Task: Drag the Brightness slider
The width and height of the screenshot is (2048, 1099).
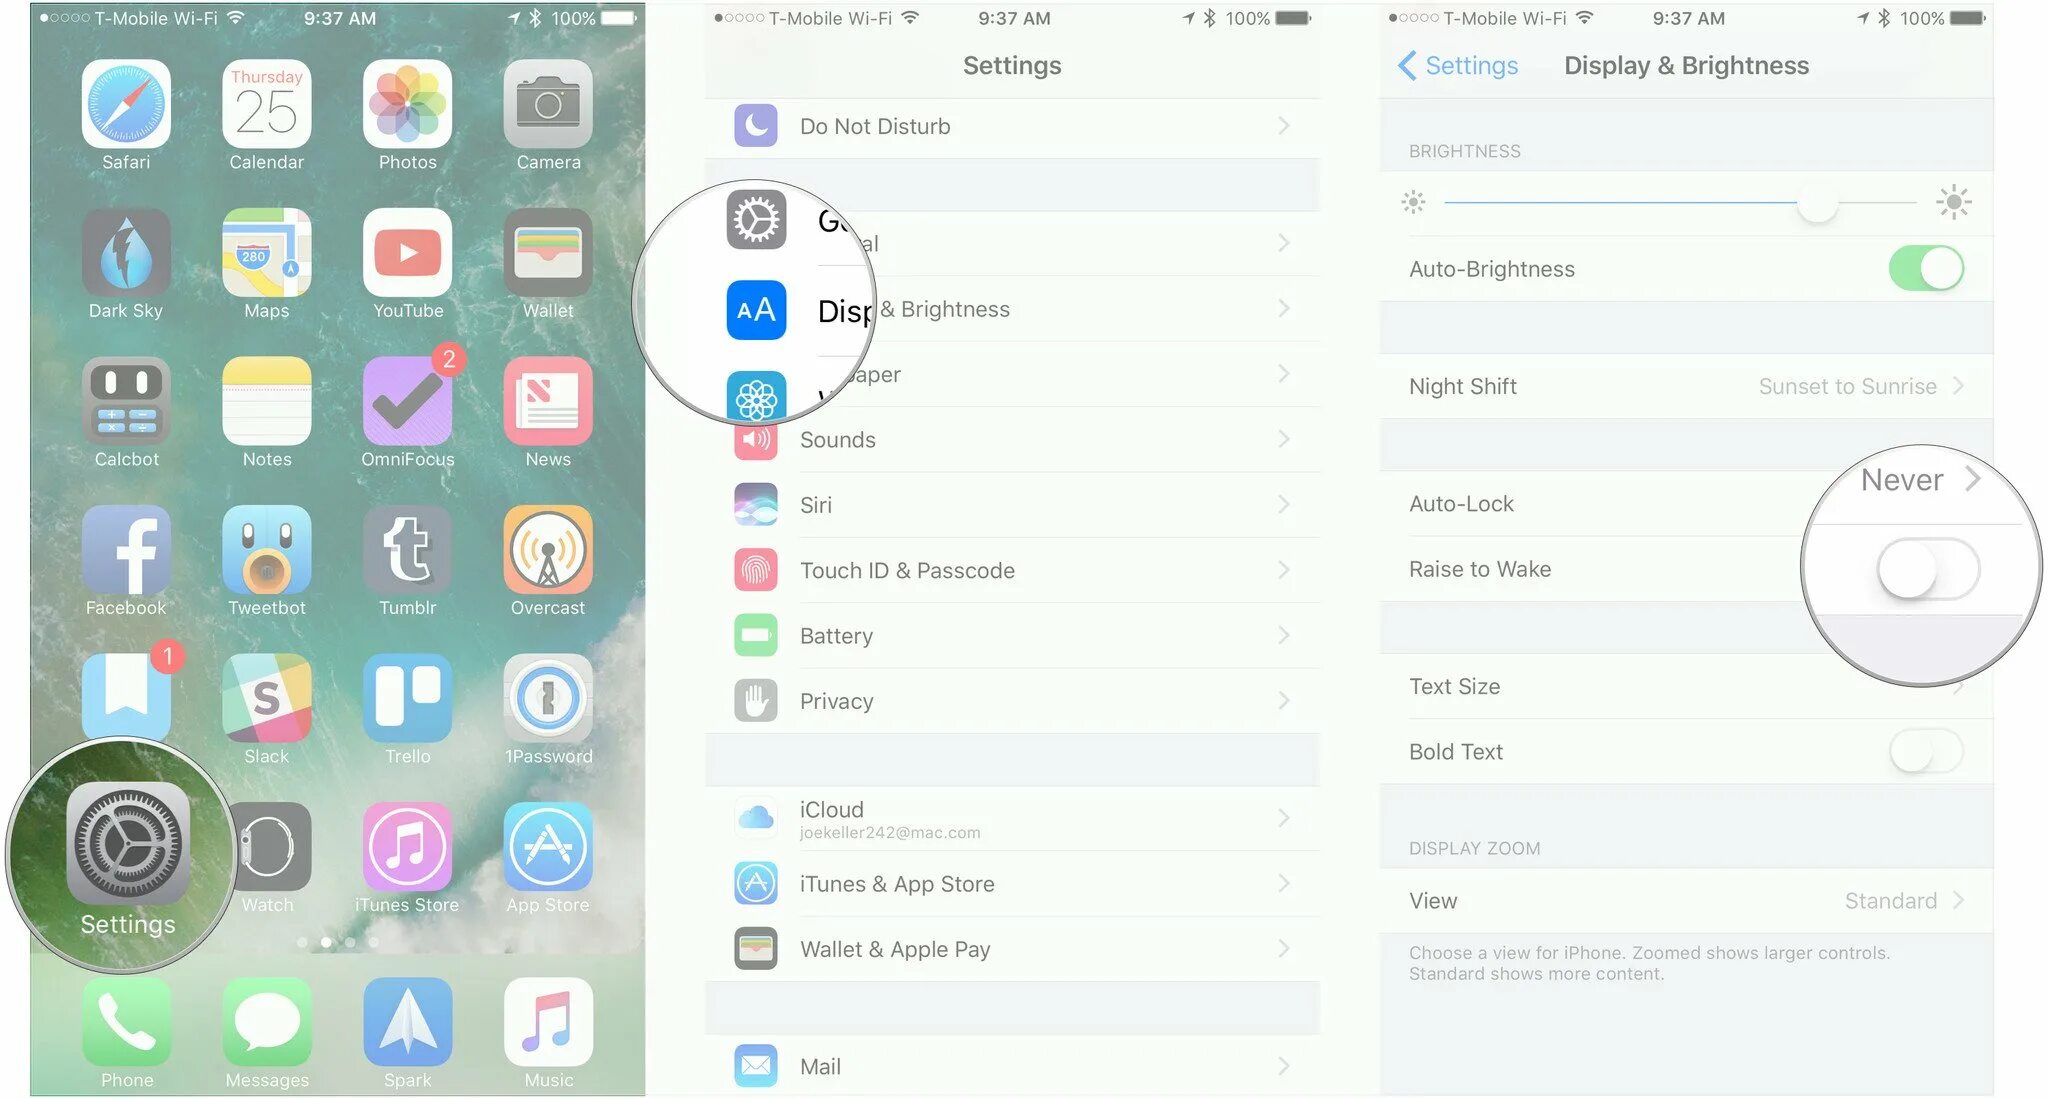Action: (x=1799, y=203)
